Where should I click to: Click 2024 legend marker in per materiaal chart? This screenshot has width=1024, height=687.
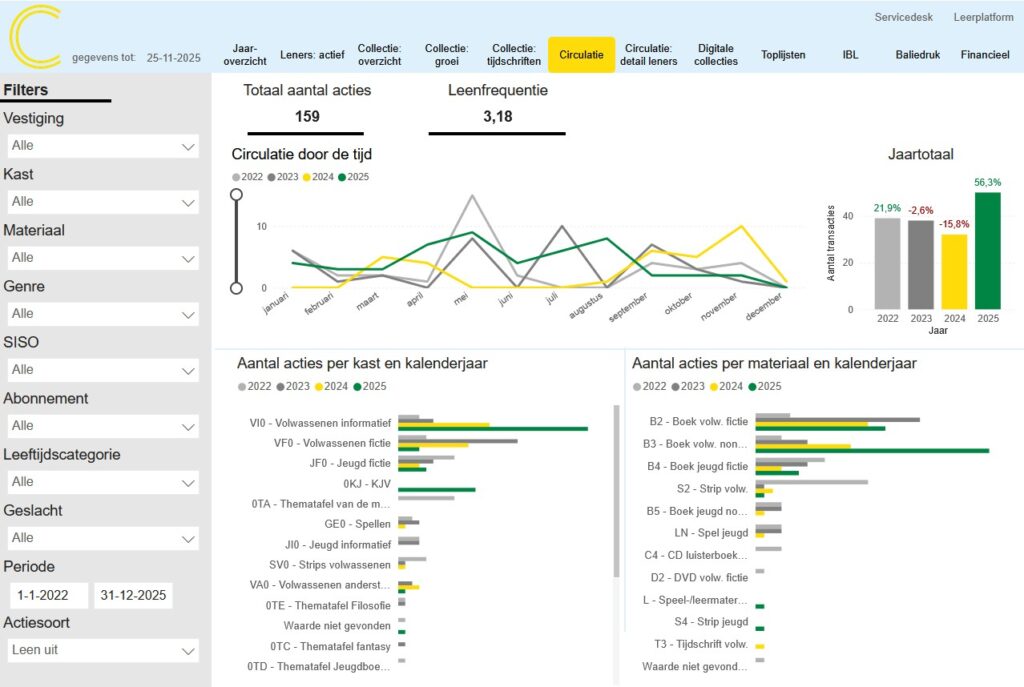coord(717,386)
